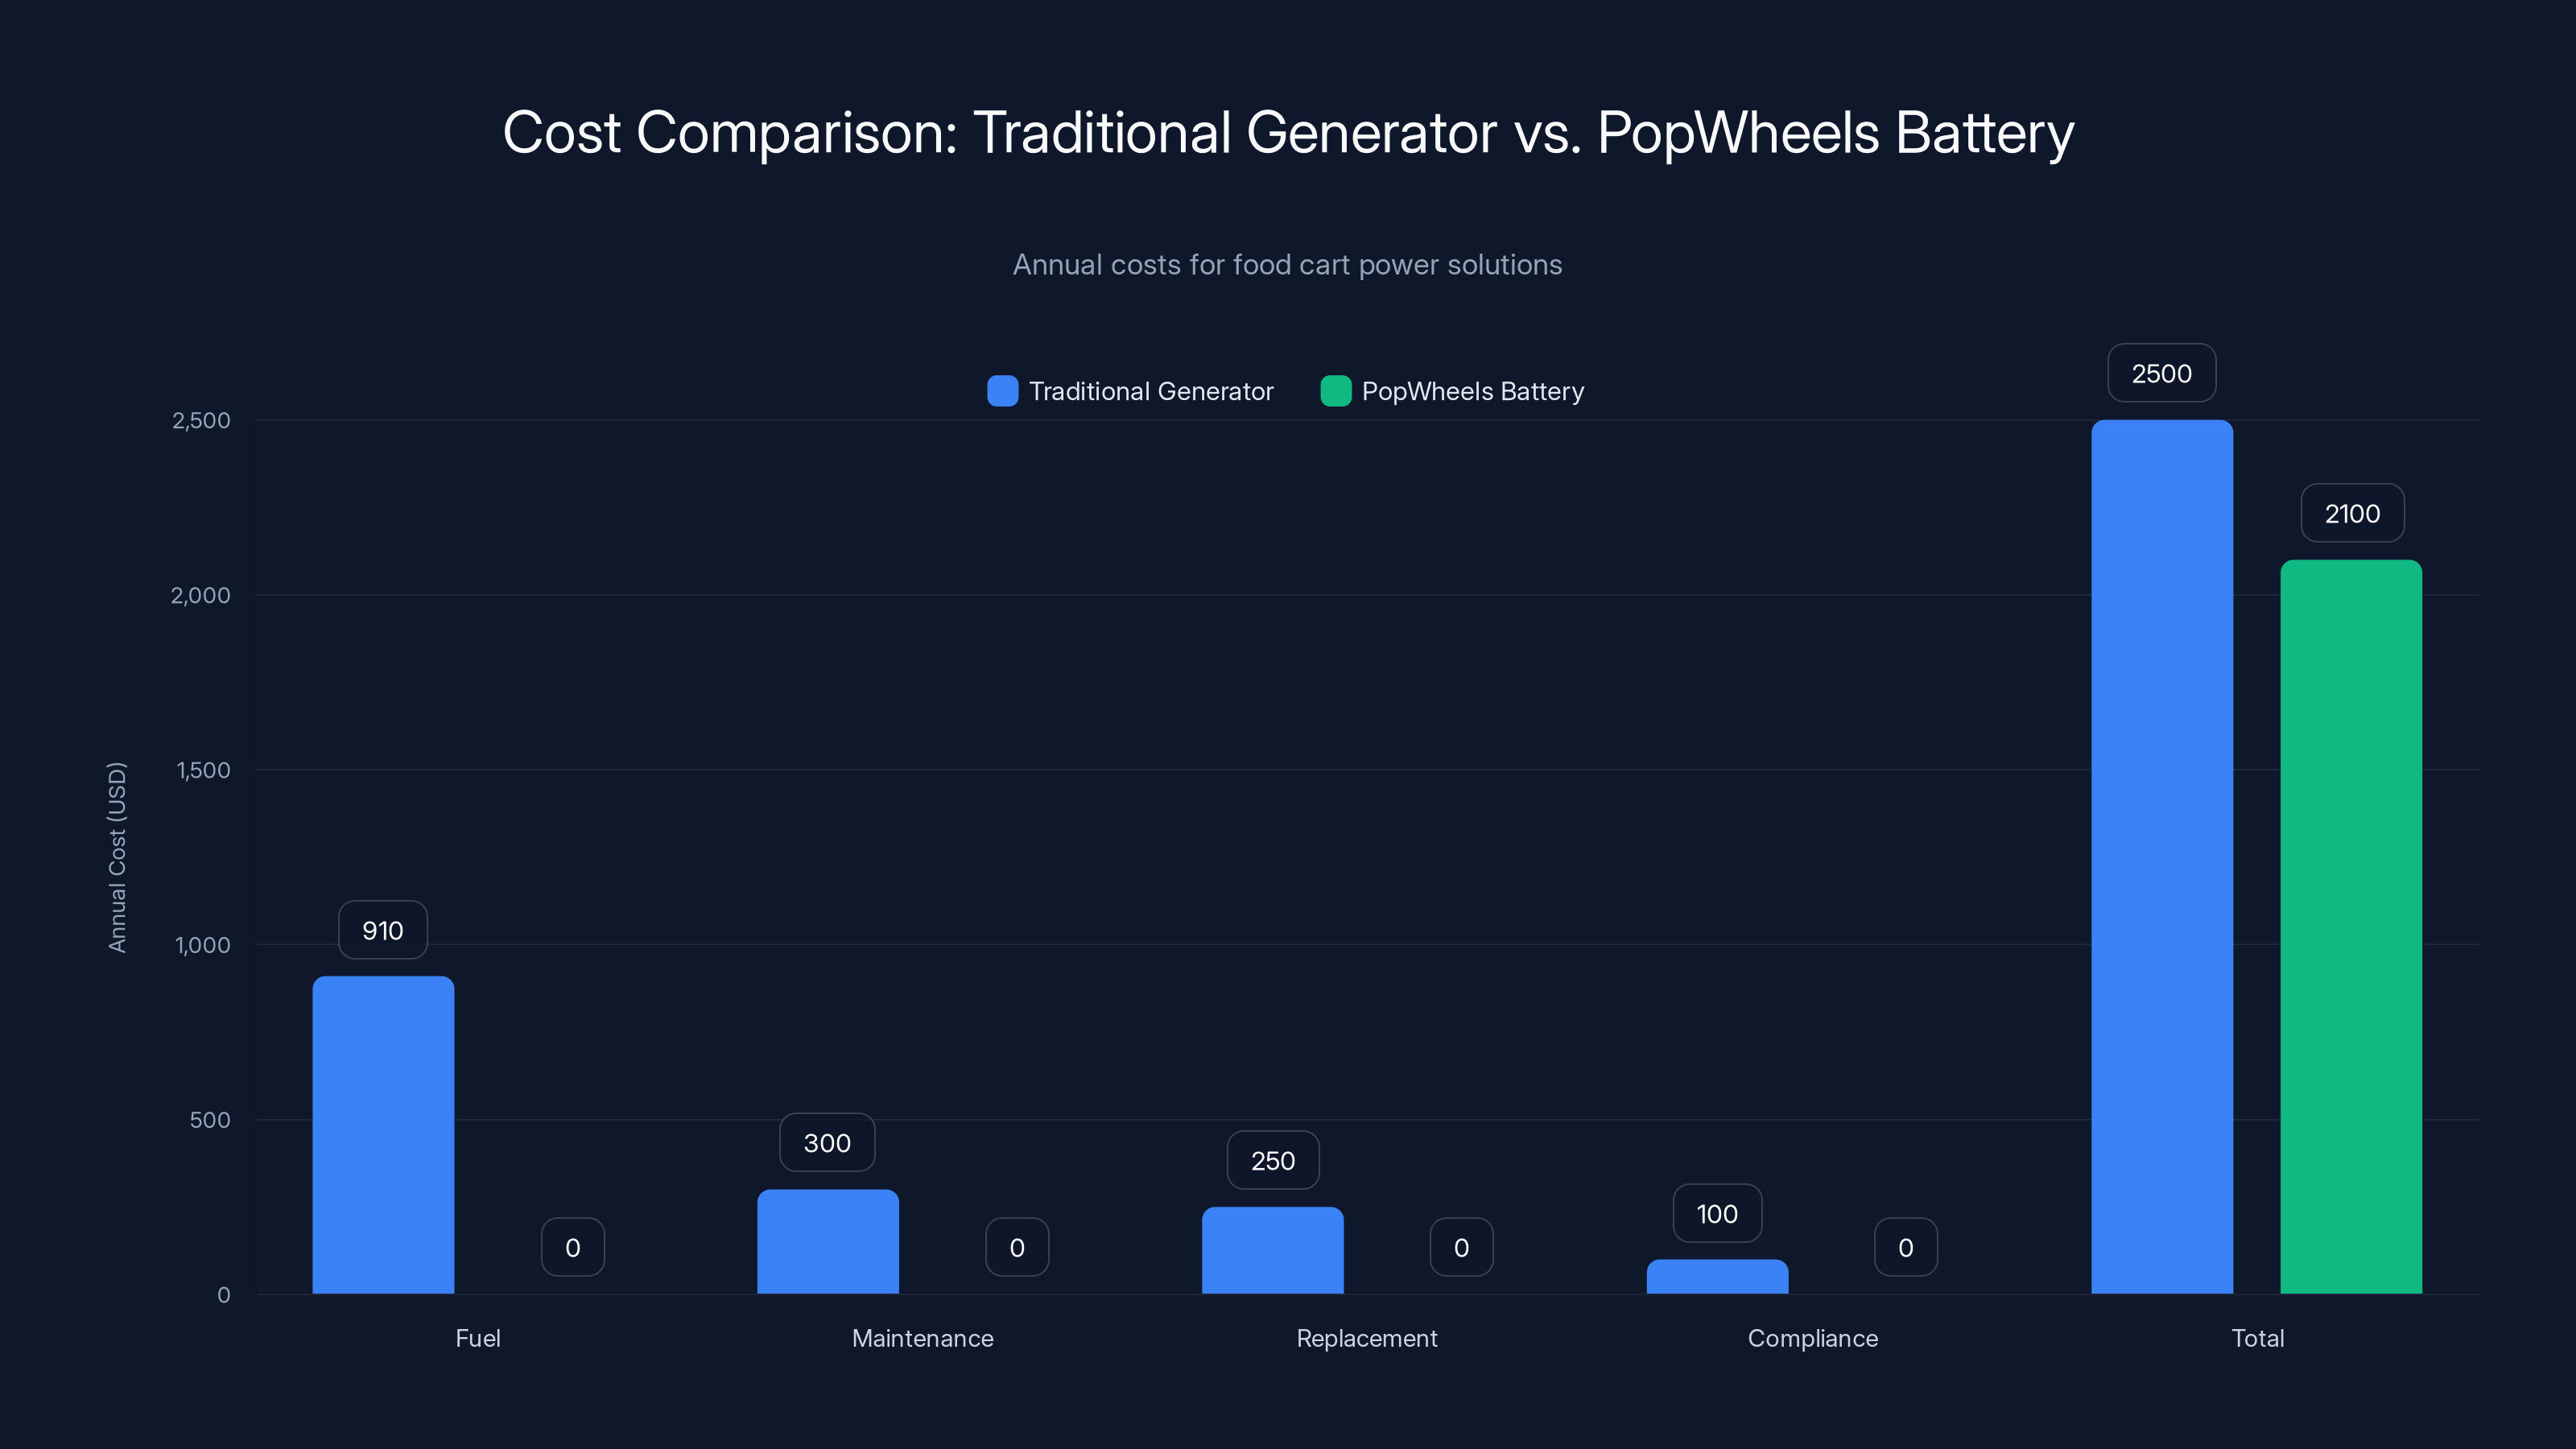Select the Fuel category axis label
The width and height of the screenshot is (2576, 1449).
(478, 1338)
